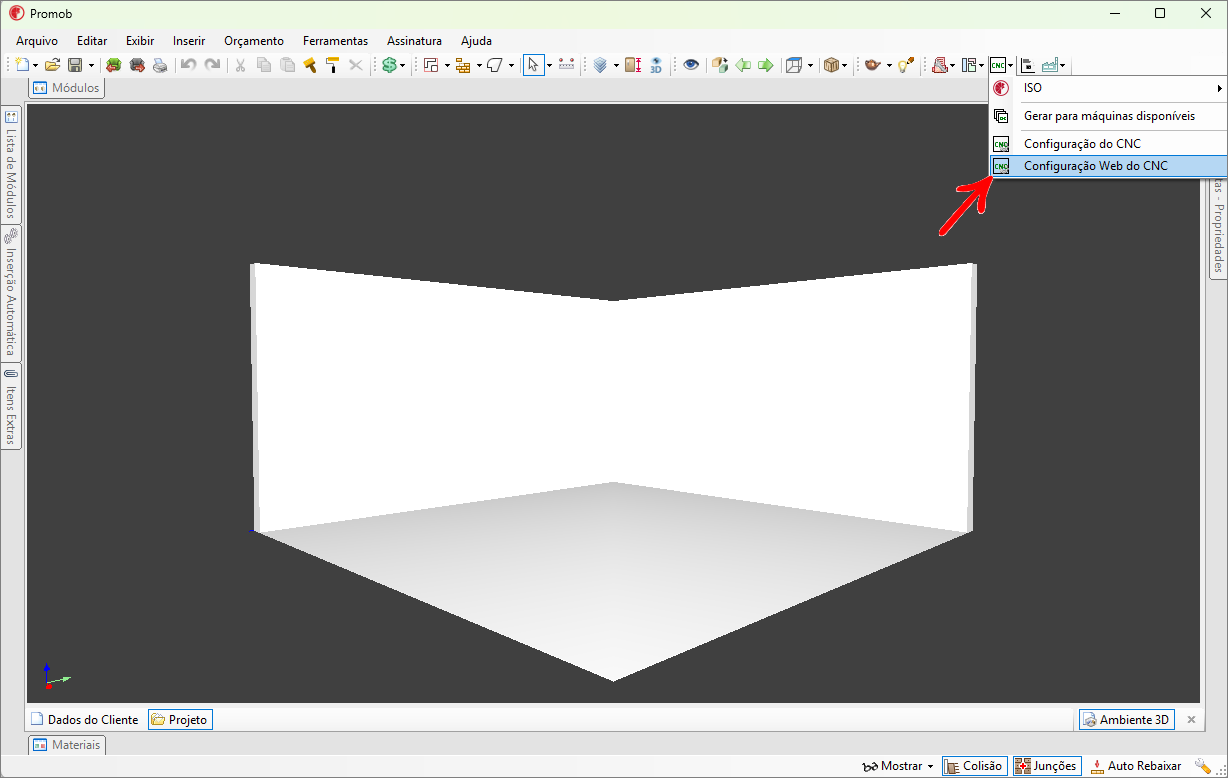Click the 3D globe toolbar icon

point(656,65)
